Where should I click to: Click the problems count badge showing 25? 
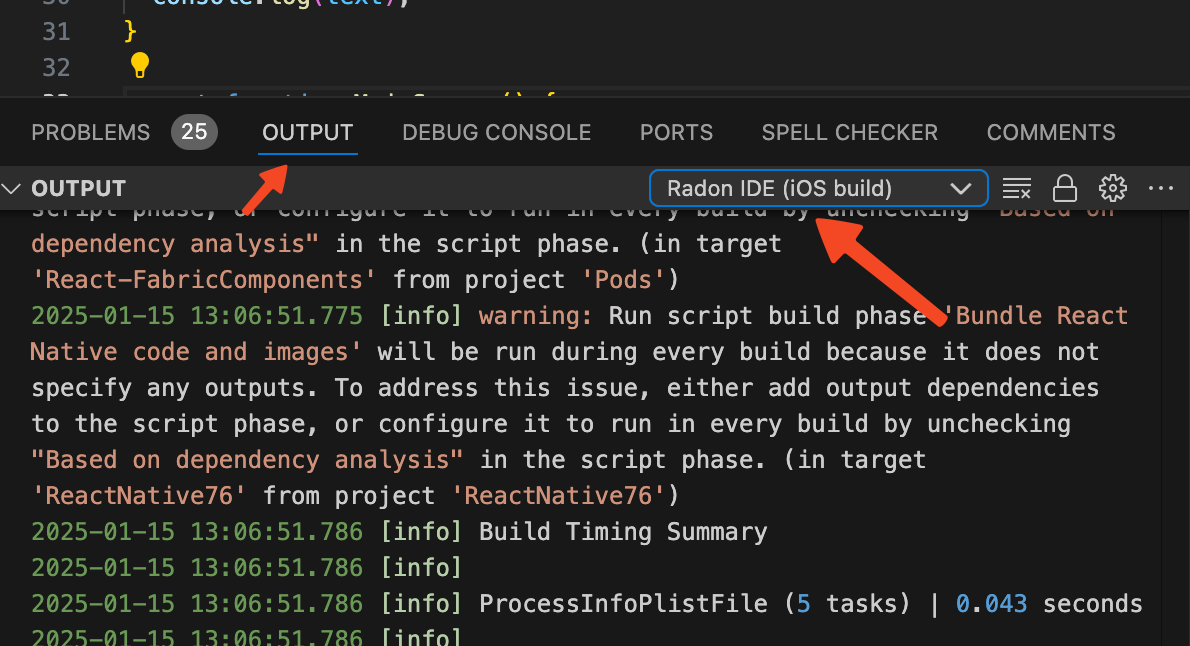click(194, 132)
